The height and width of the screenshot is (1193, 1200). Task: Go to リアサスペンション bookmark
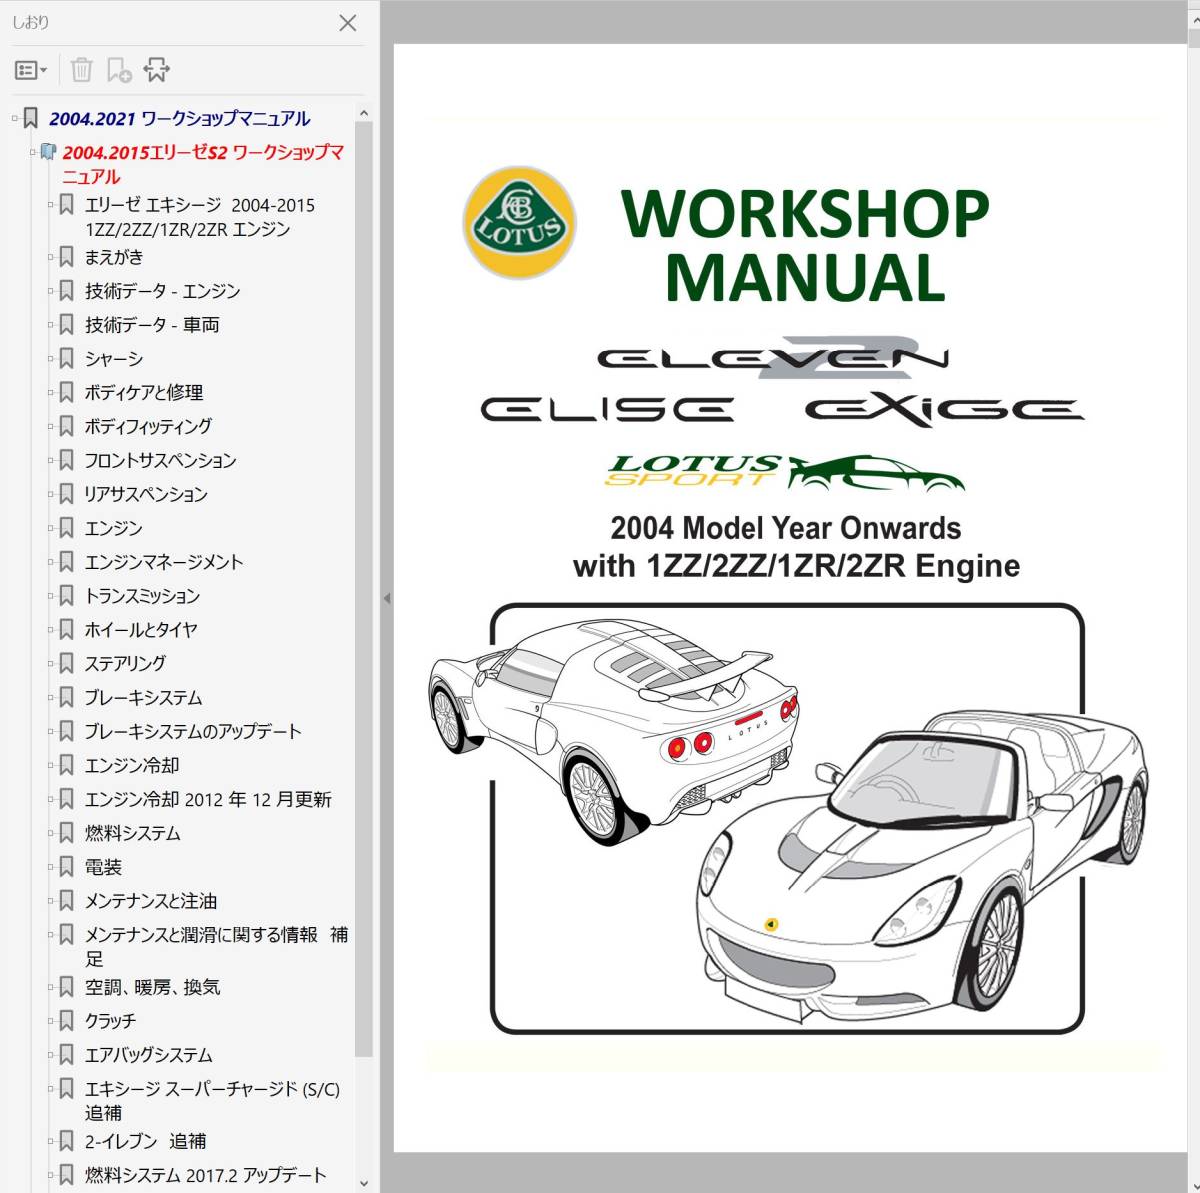pos(146,494)
